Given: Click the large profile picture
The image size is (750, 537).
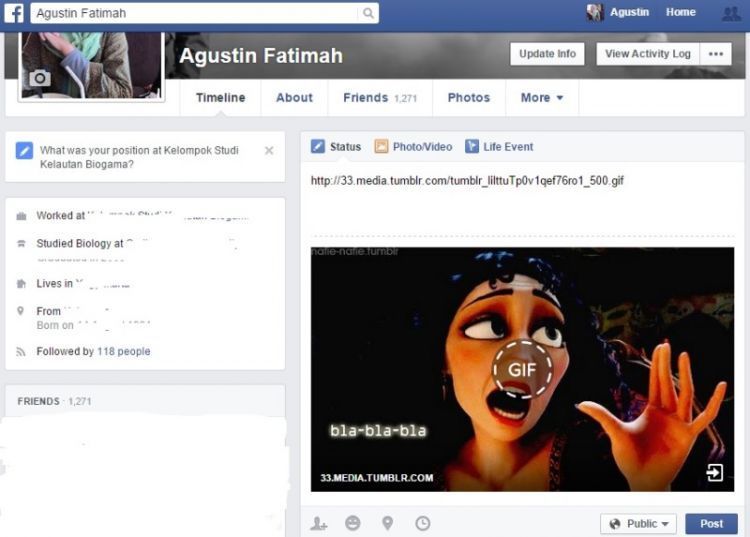Looking at the screenshot, I should coord(91,66).
